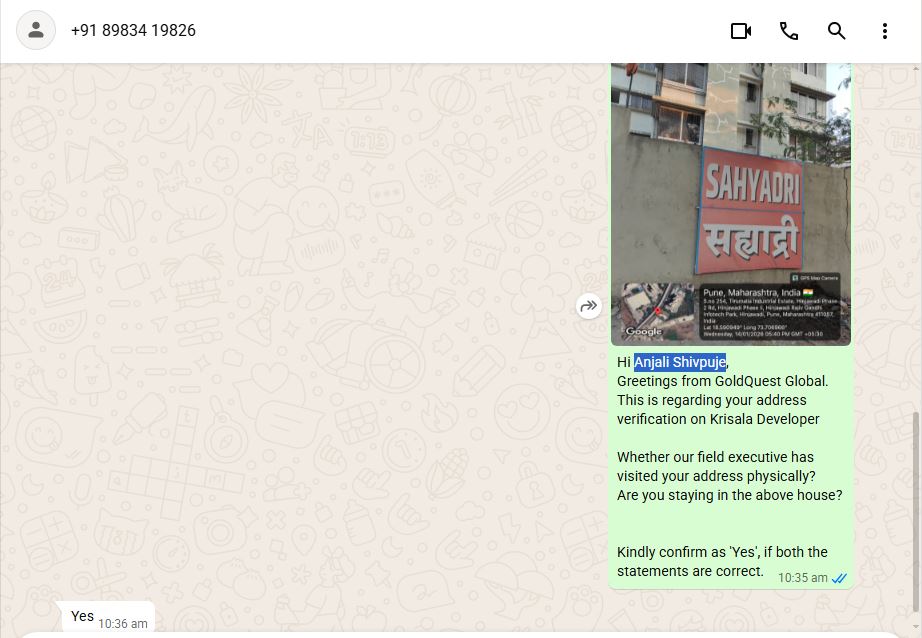
Task: Click 'Greetings from GoldQuest Global.' text
Action: [722, 381]
